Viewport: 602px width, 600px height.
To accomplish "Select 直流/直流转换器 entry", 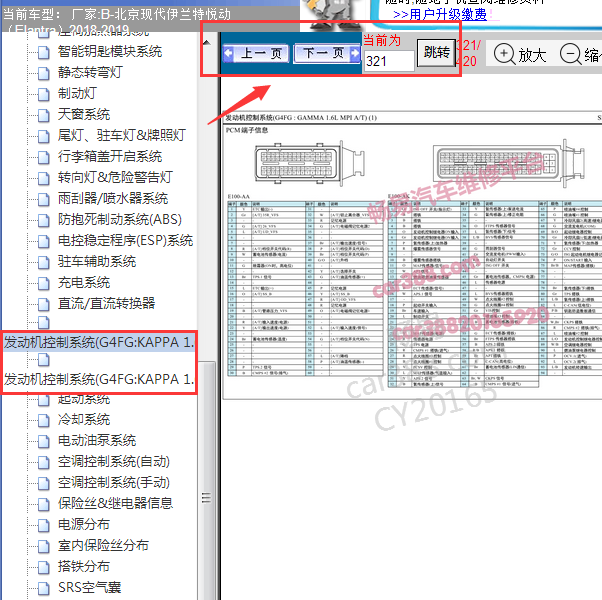I will tap(106, 304).
